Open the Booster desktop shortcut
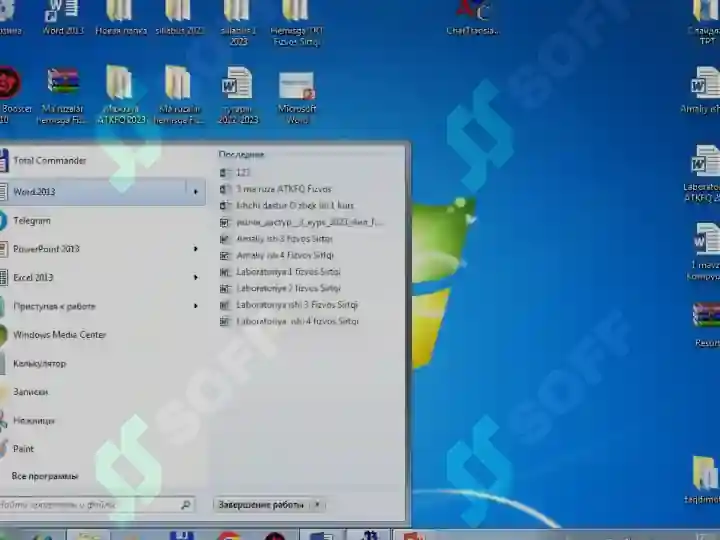Screen dimensions: 720x540 [11, 95]
